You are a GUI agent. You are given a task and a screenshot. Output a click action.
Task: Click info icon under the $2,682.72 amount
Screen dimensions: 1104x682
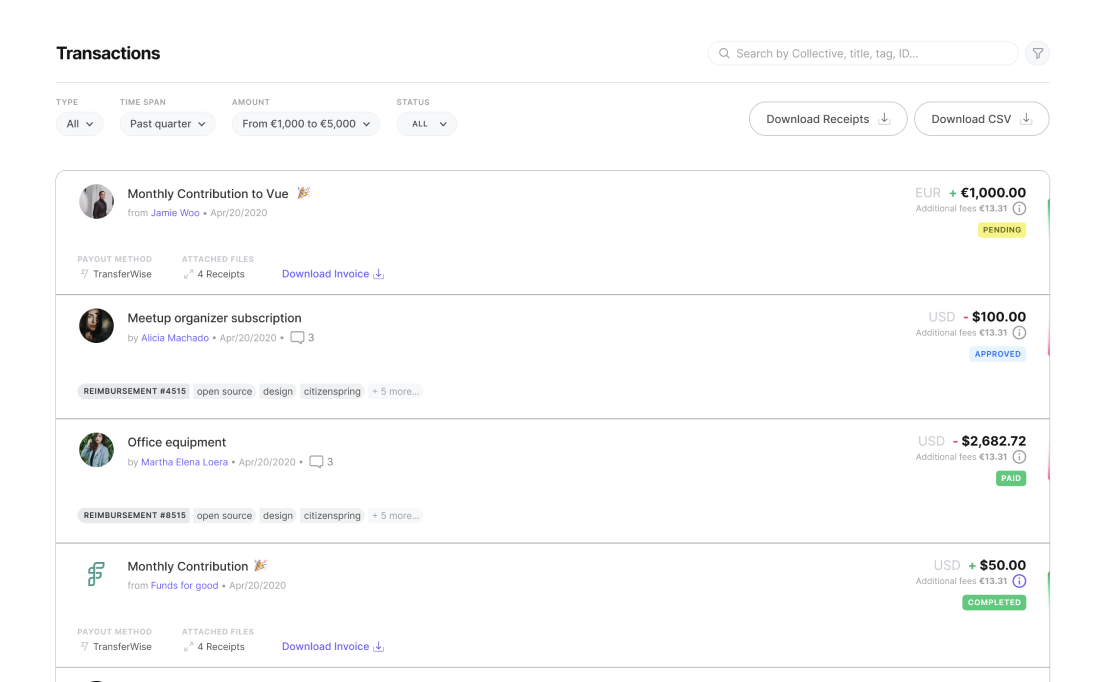[1019, 457]
